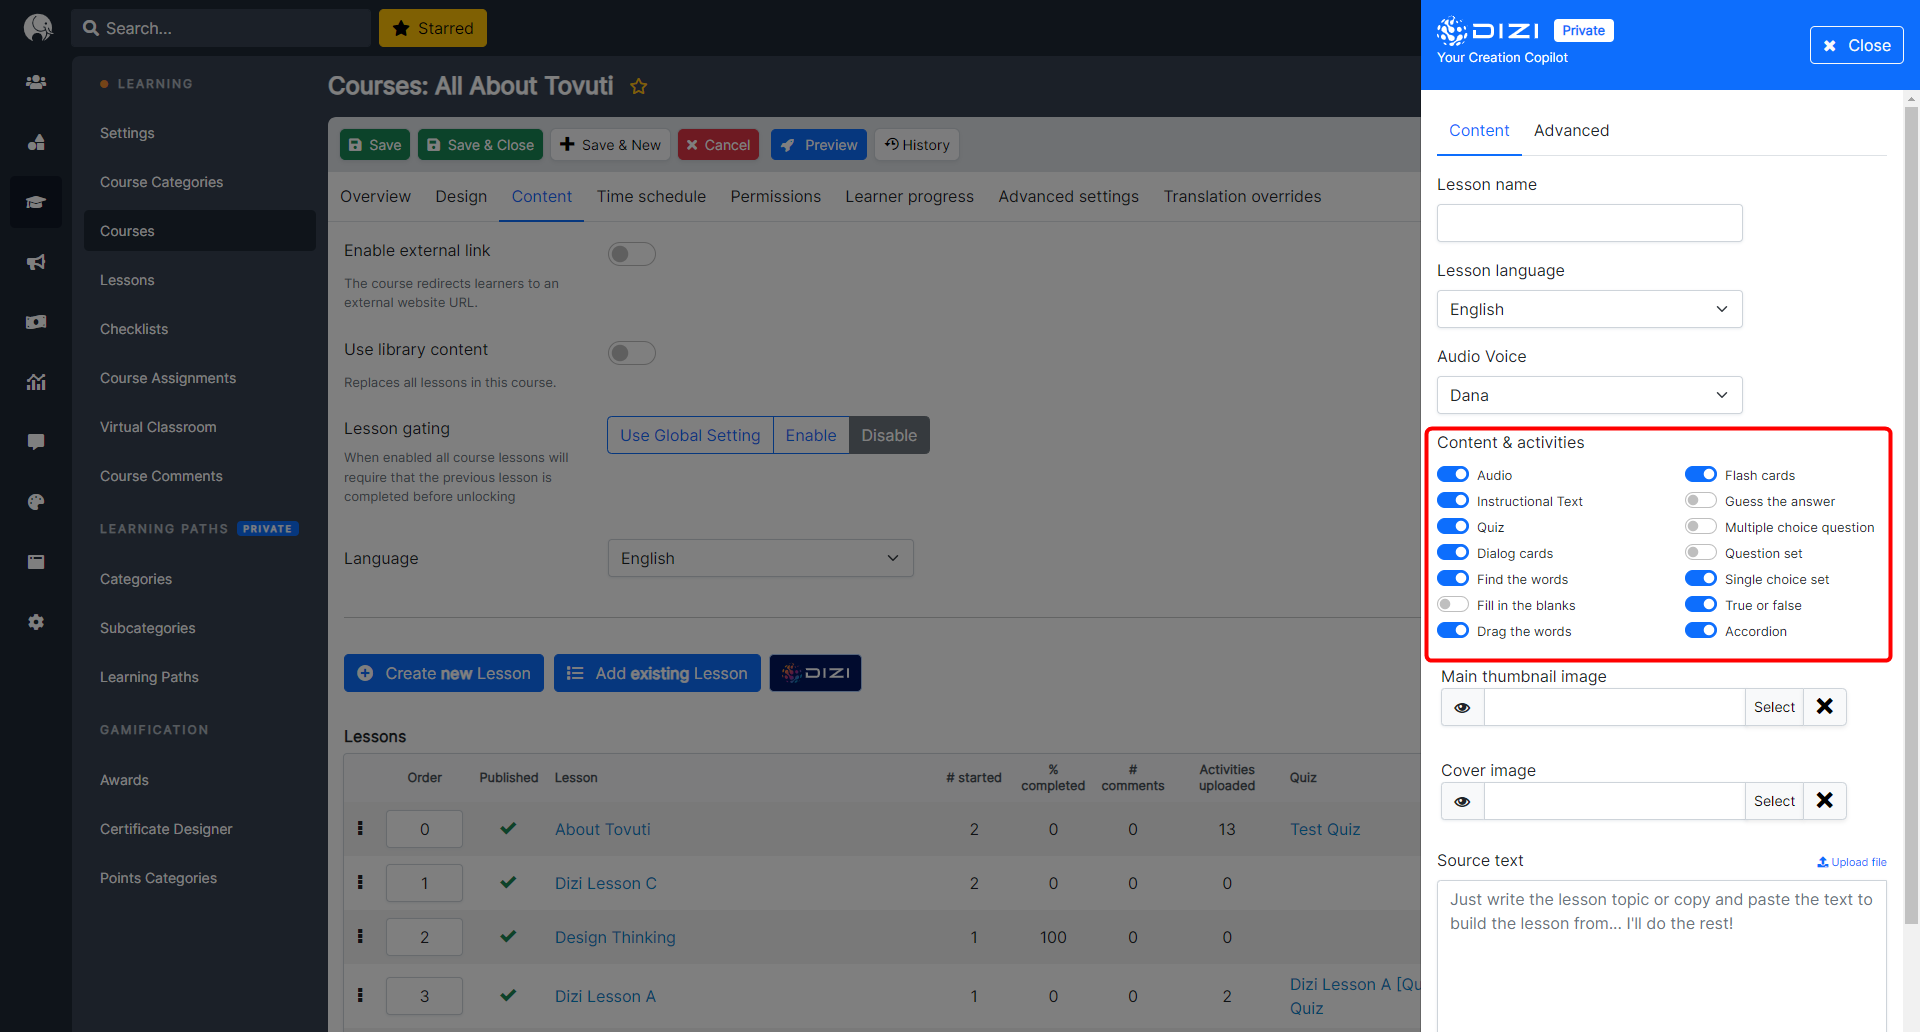
Task: Grab drag handle of Dizi Lesson A row
Action: click(x=360, y=996)
